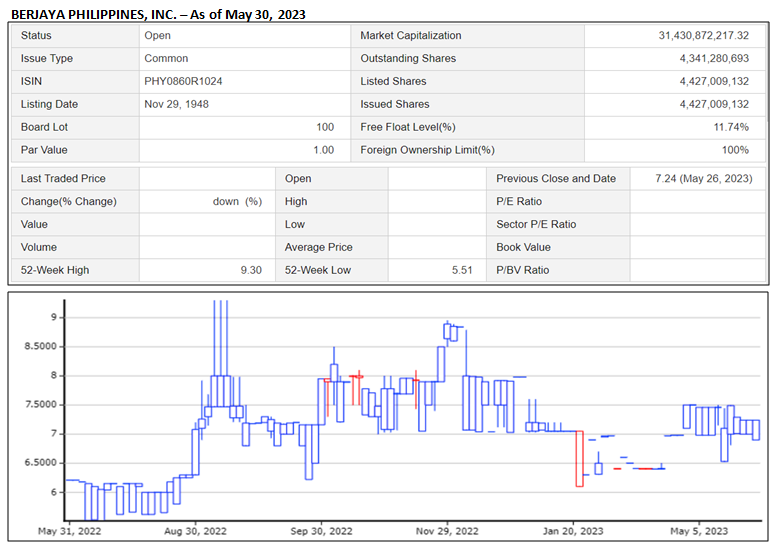The image size is (773, 545).
Task: Click the Average Price label
Action: coord(318,247)
